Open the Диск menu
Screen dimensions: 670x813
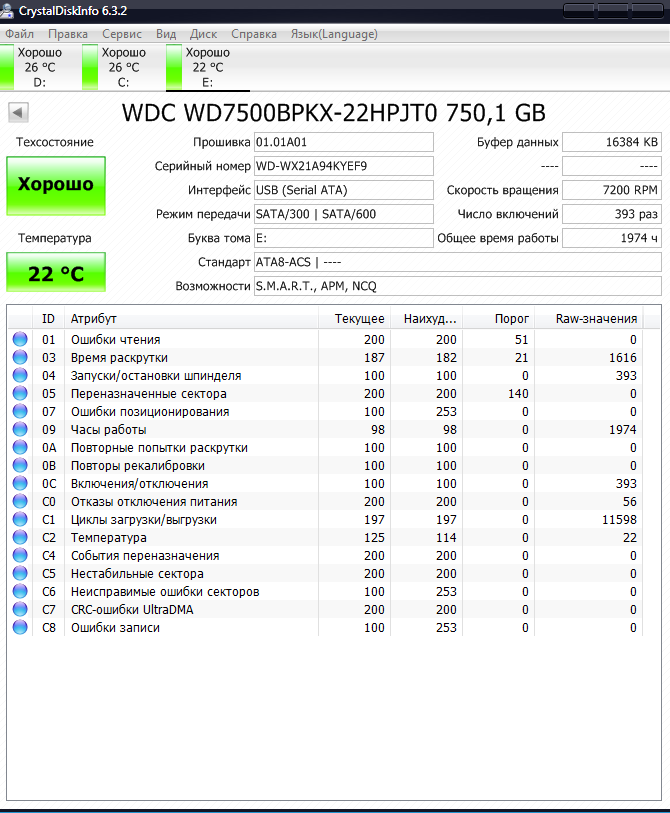(203, 34)
